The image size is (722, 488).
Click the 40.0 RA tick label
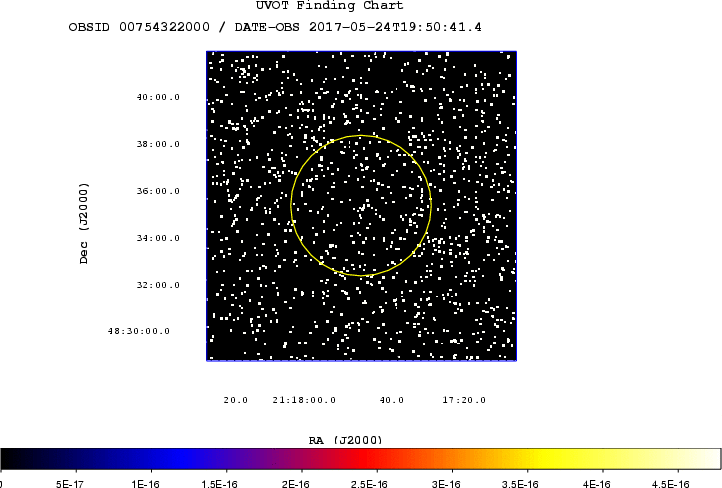tap(392, 400)
